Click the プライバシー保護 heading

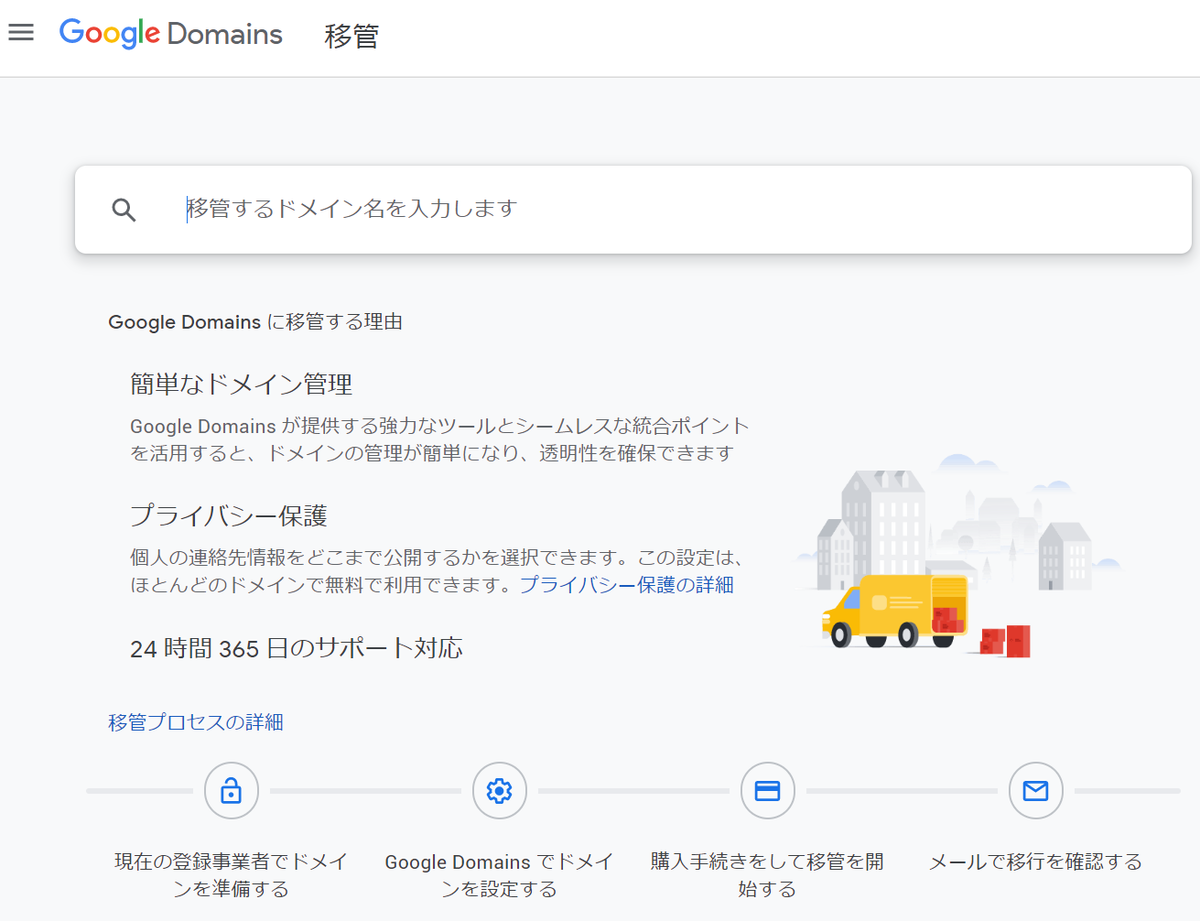click(229, 516)
